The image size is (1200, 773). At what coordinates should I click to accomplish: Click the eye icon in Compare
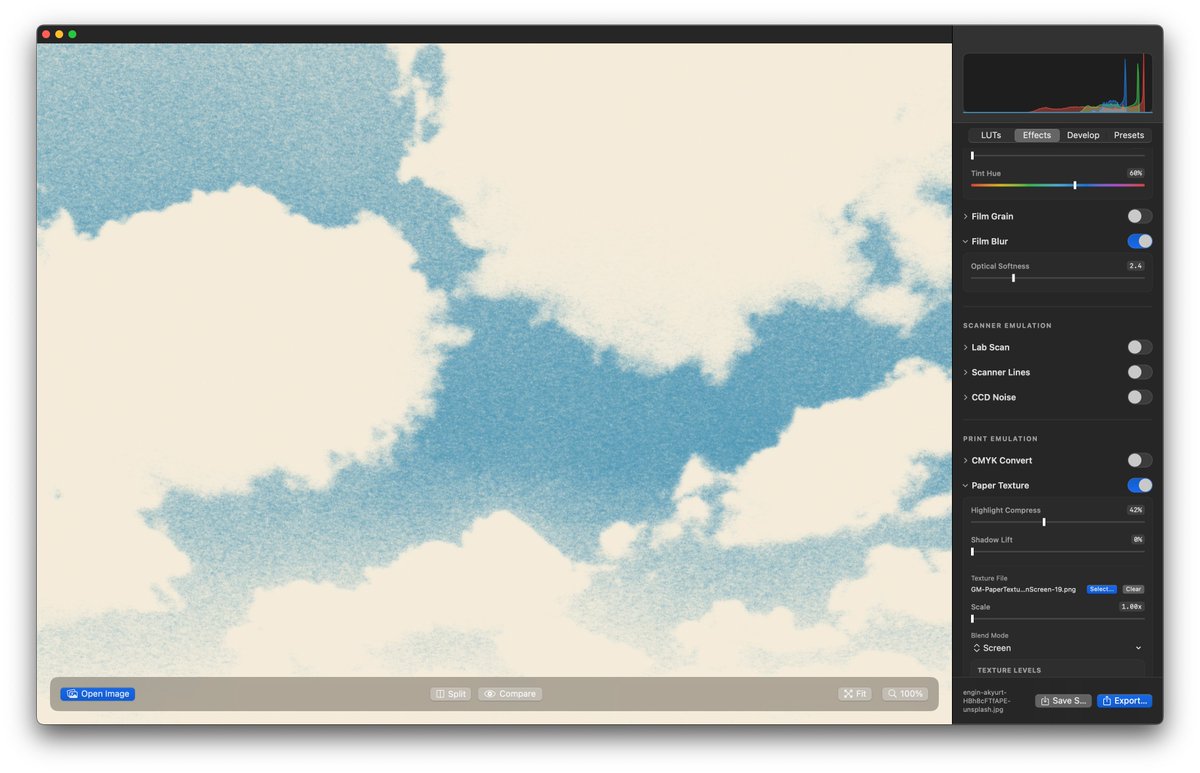[x=490, y=694]
